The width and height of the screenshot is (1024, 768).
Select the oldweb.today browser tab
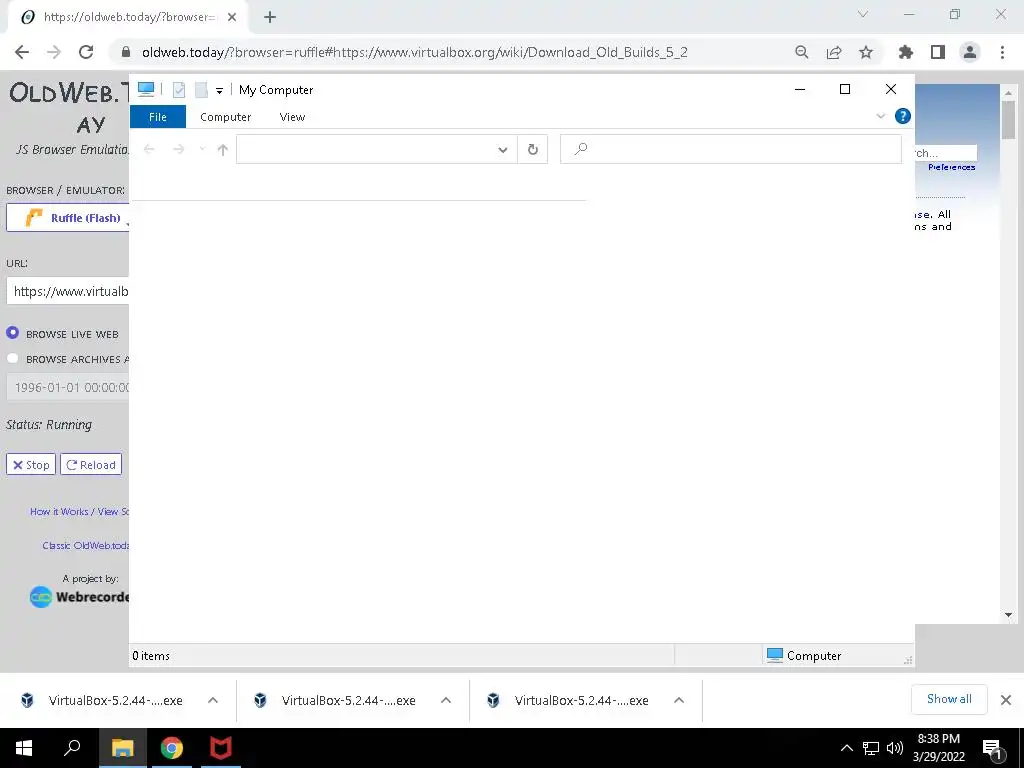(x=128, y=17)
